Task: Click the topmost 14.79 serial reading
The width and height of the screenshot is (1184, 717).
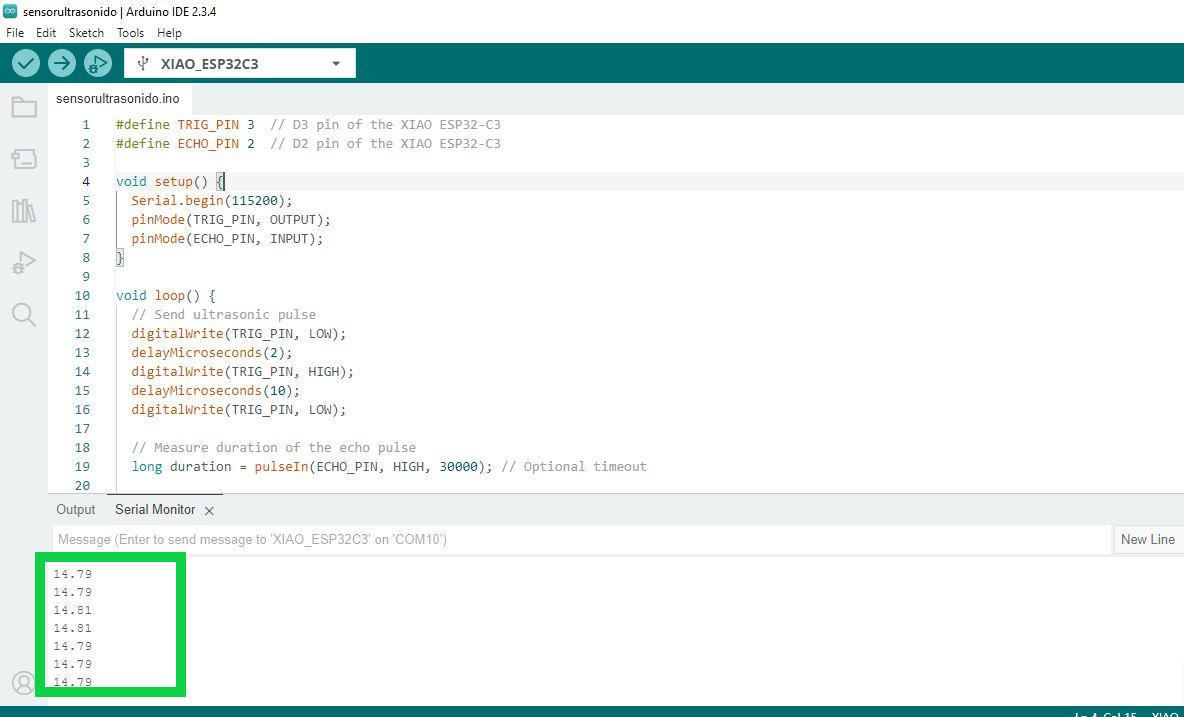Action: [72, 574]
